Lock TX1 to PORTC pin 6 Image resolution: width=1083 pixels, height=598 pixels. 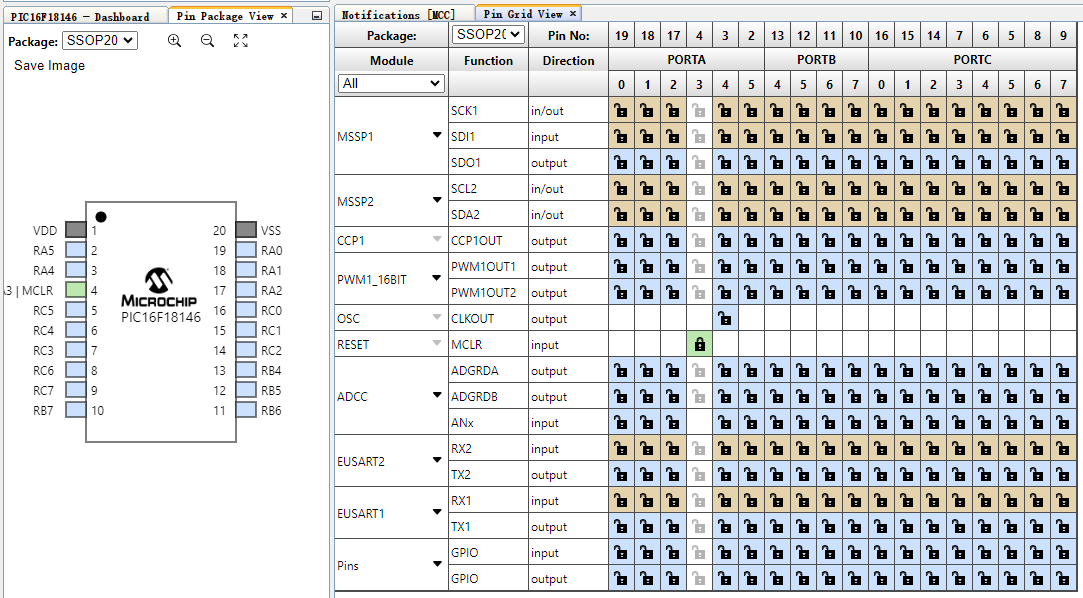coord(1037,527)
